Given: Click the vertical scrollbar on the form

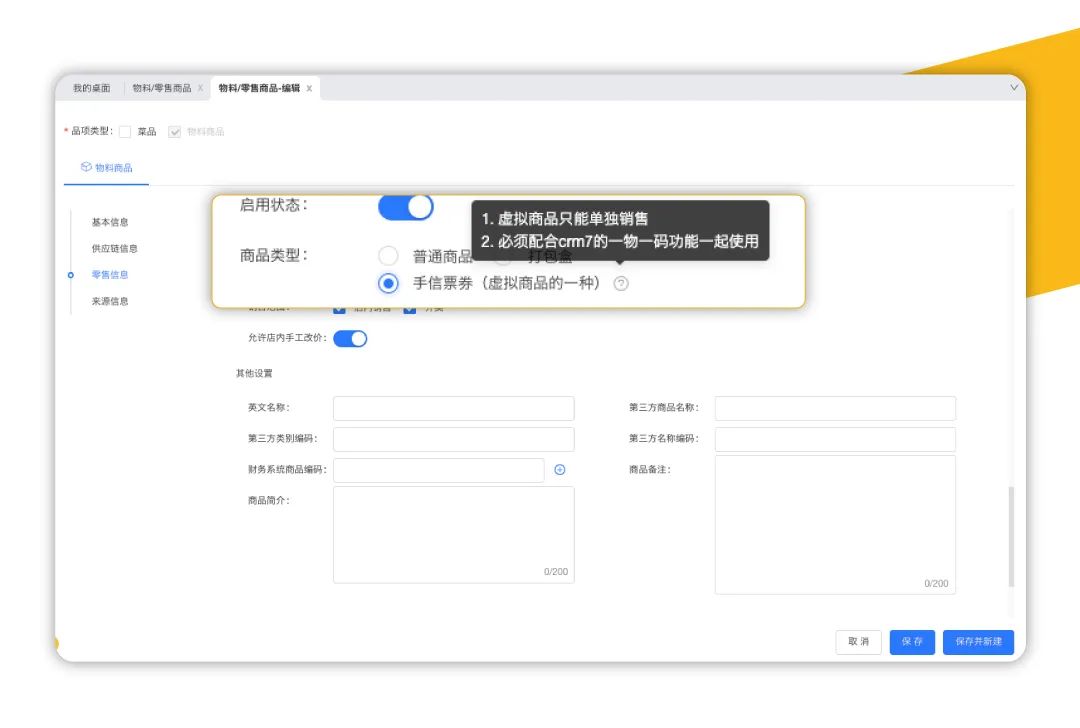Looking at the screenshot, I should point(1011,537).
